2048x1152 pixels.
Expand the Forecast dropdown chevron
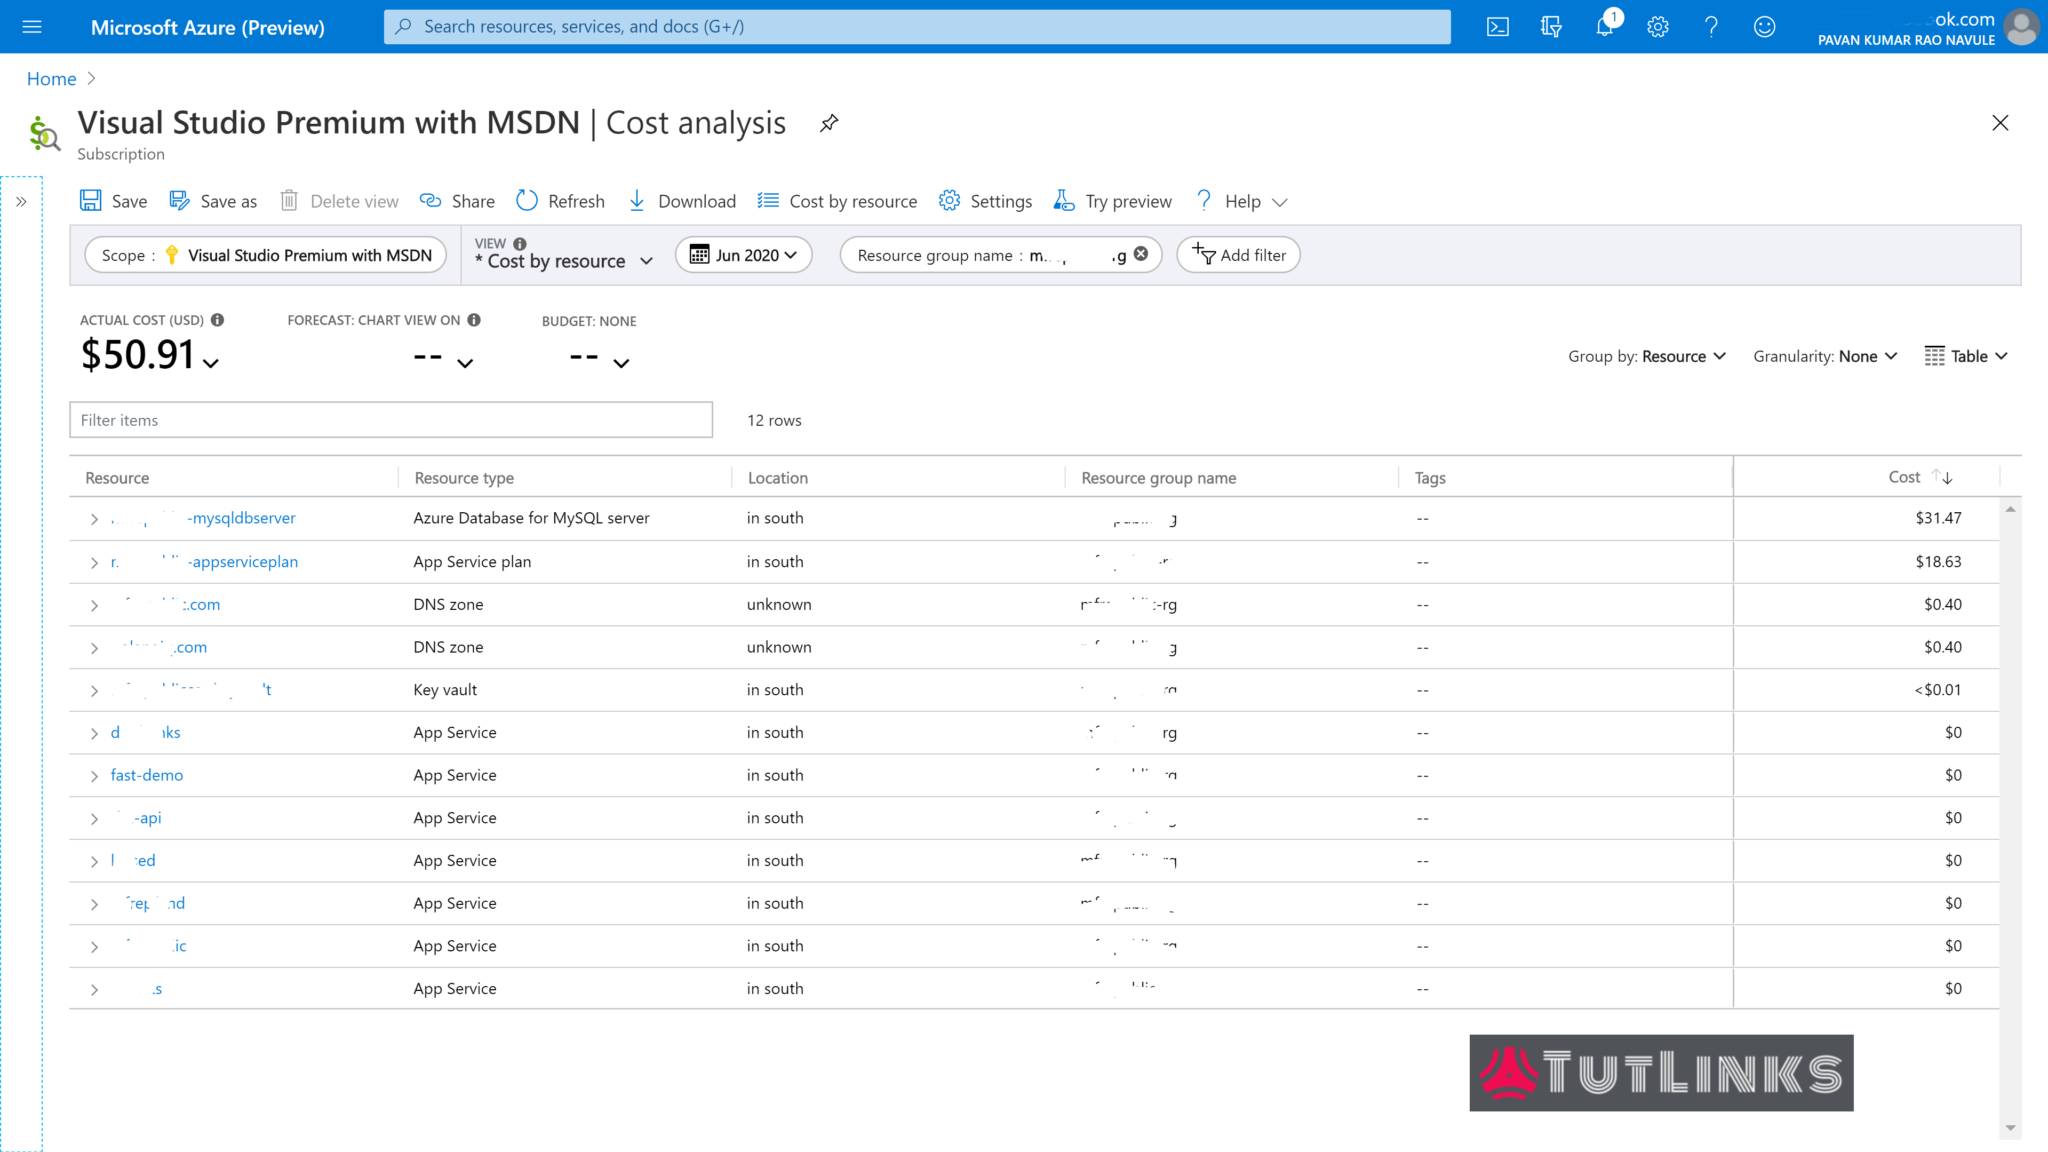[465, 362]
